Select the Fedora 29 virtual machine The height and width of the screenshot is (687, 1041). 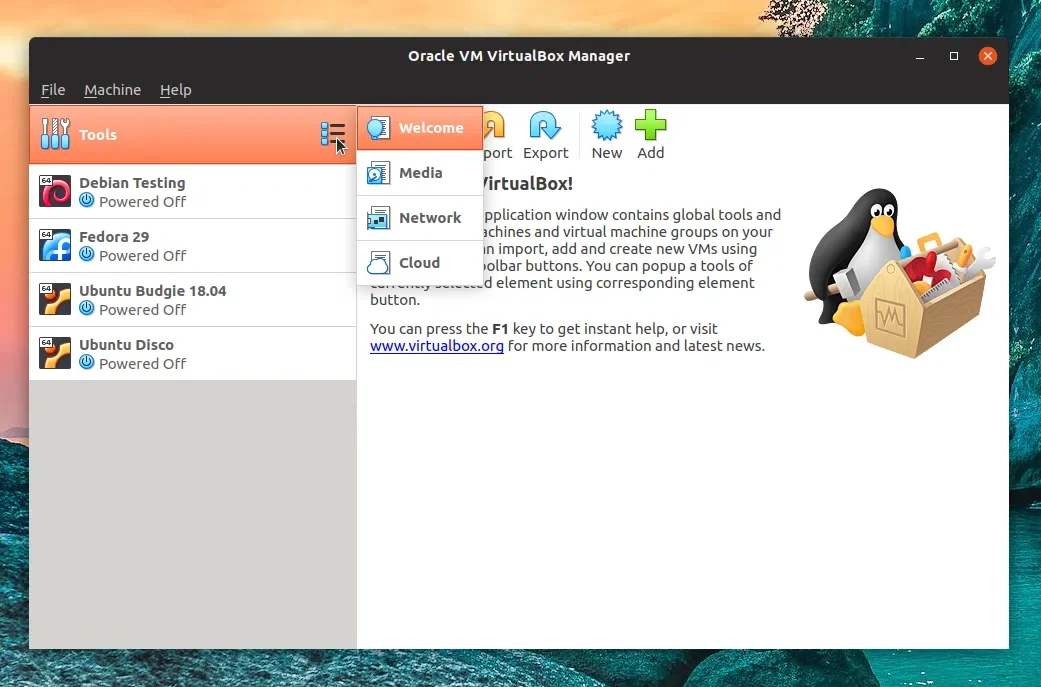(193, 246)
